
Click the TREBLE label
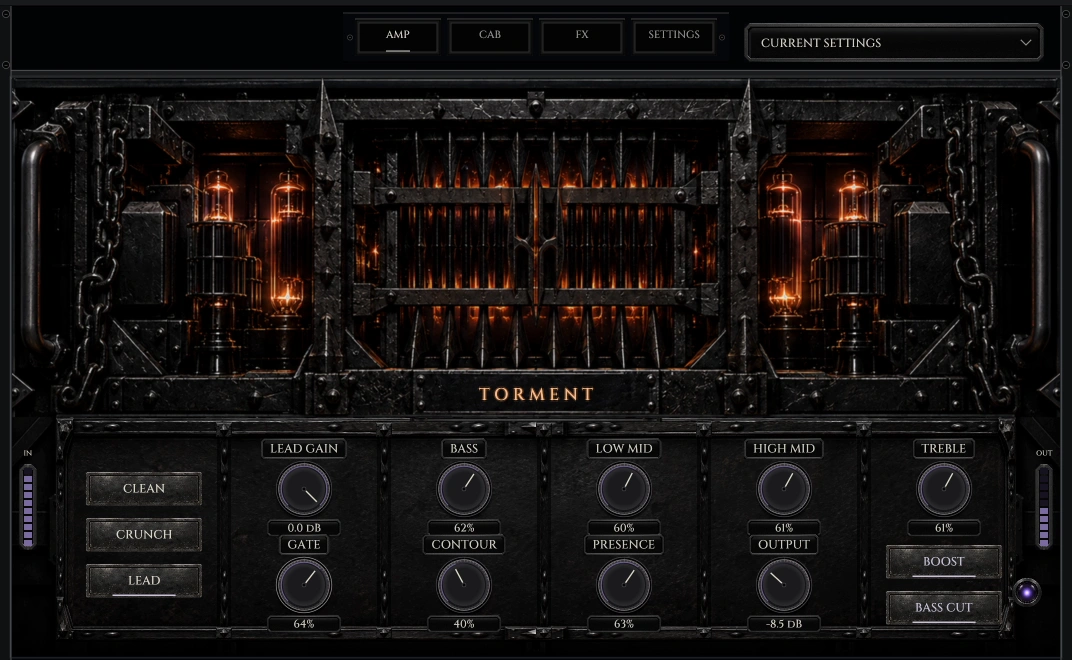point(943,449)
